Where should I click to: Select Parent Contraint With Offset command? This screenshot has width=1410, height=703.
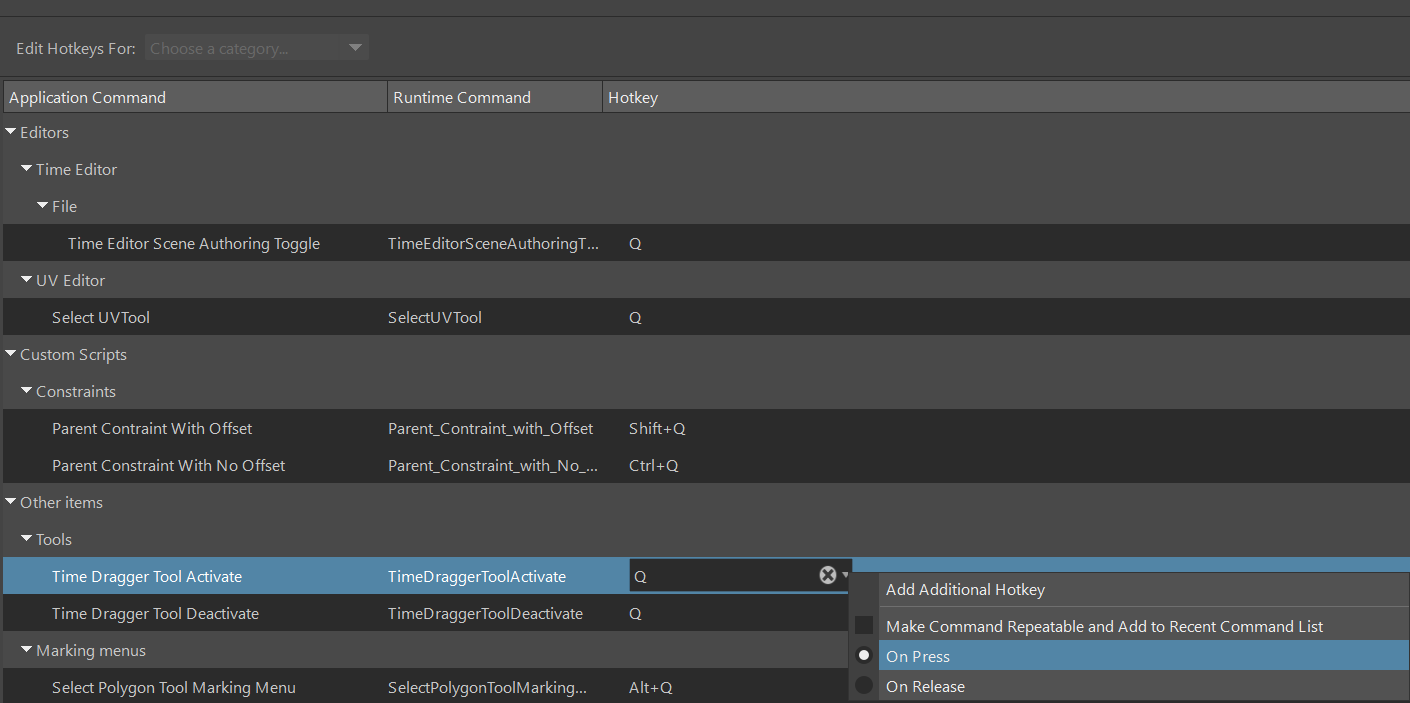(x=152, y=428)
